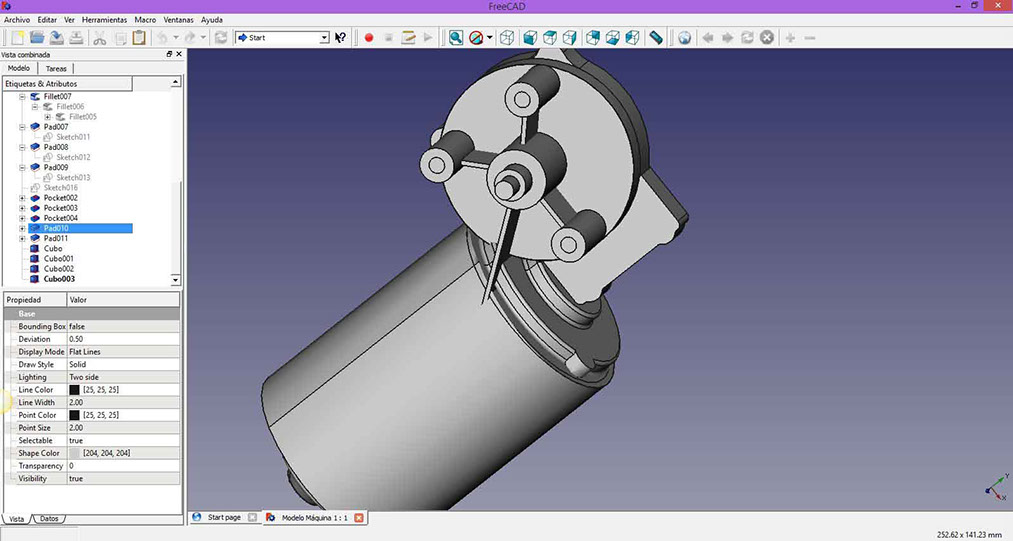Select the right view cube icon
Viewport: 1013px width, 541px height.
[570, 37]
